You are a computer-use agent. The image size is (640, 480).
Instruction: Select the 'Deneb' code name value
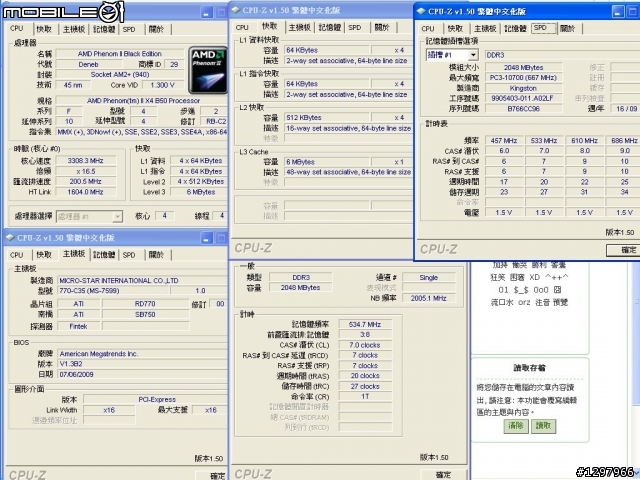[88, 64]
